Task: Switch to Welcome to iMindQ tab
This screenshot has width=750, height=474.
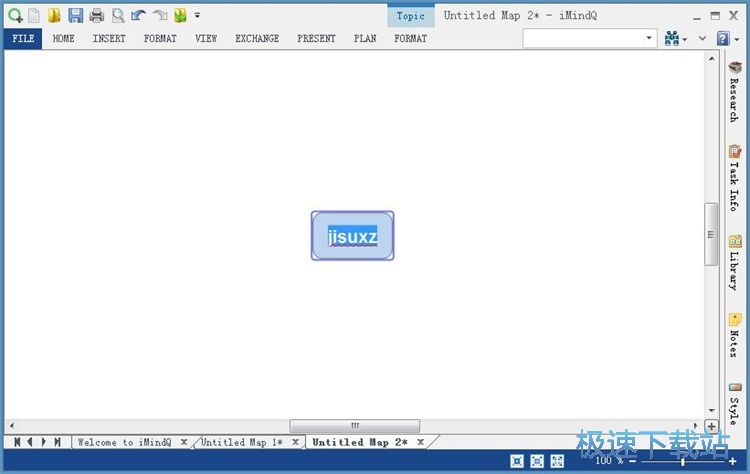Action: point(124,442)
